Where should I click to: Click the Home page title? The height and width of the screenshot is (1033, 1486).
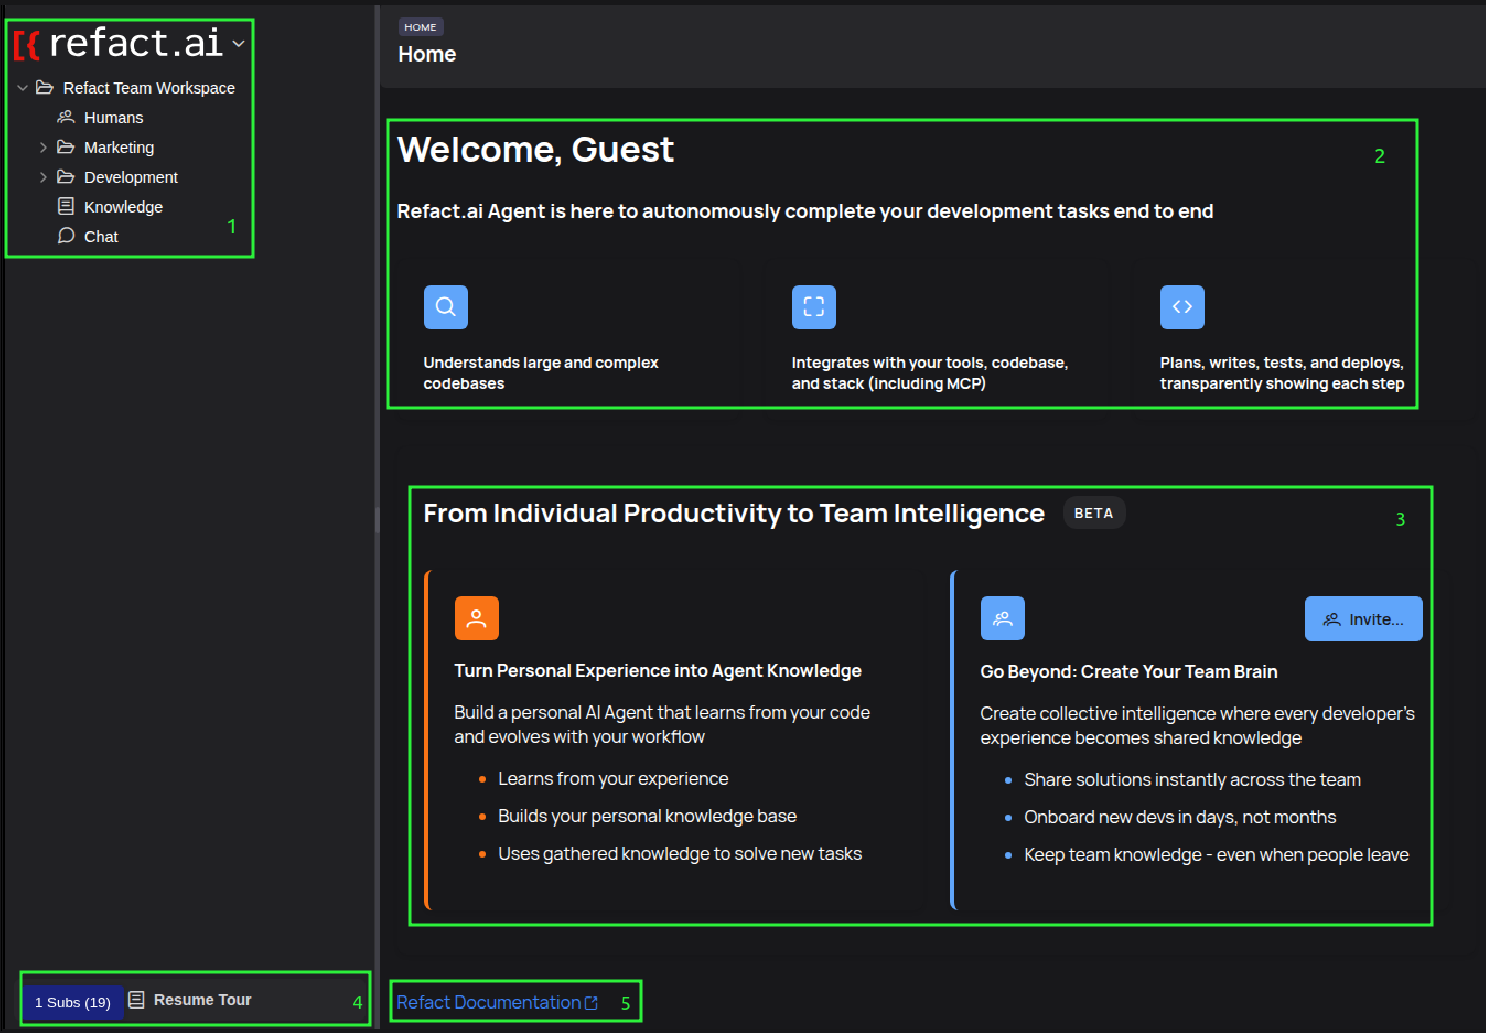click(427, 54)
